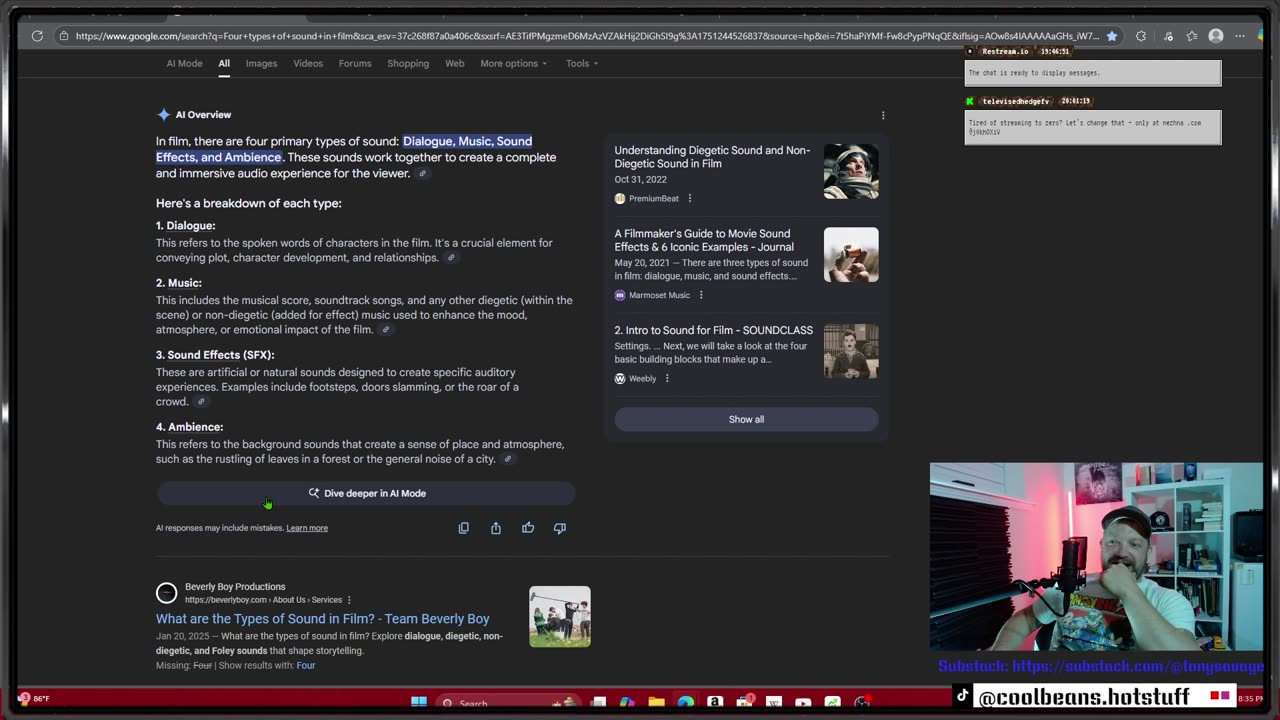The image size is (1280, 720).
Task: Open options for Marmoset Music source
Action: point(701,295)
